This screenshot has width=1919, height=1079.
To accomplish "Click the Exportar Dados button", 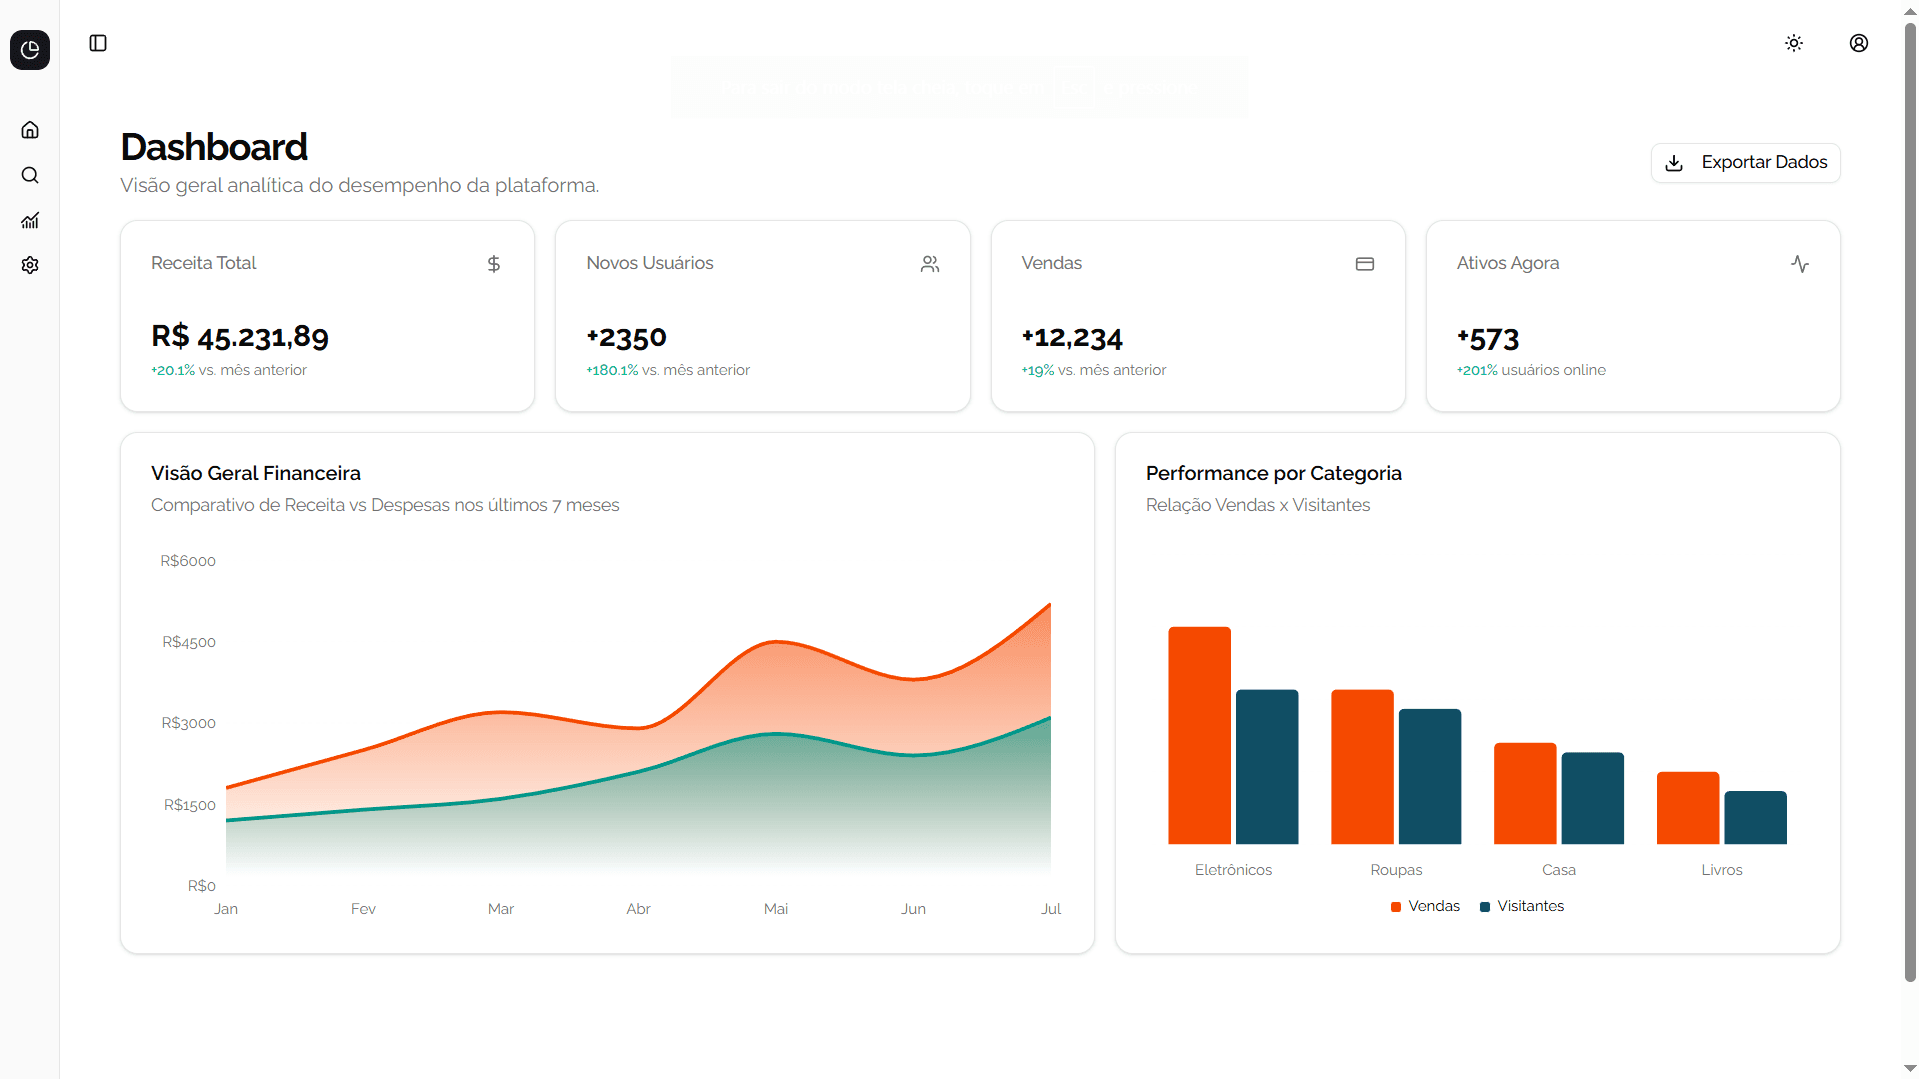I will click(1745, 162).
